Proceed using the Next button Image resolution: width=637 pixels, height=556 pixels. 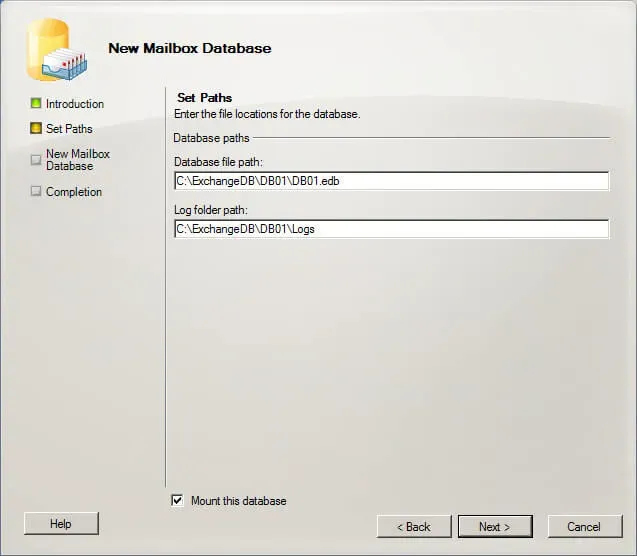coord(495,526)
